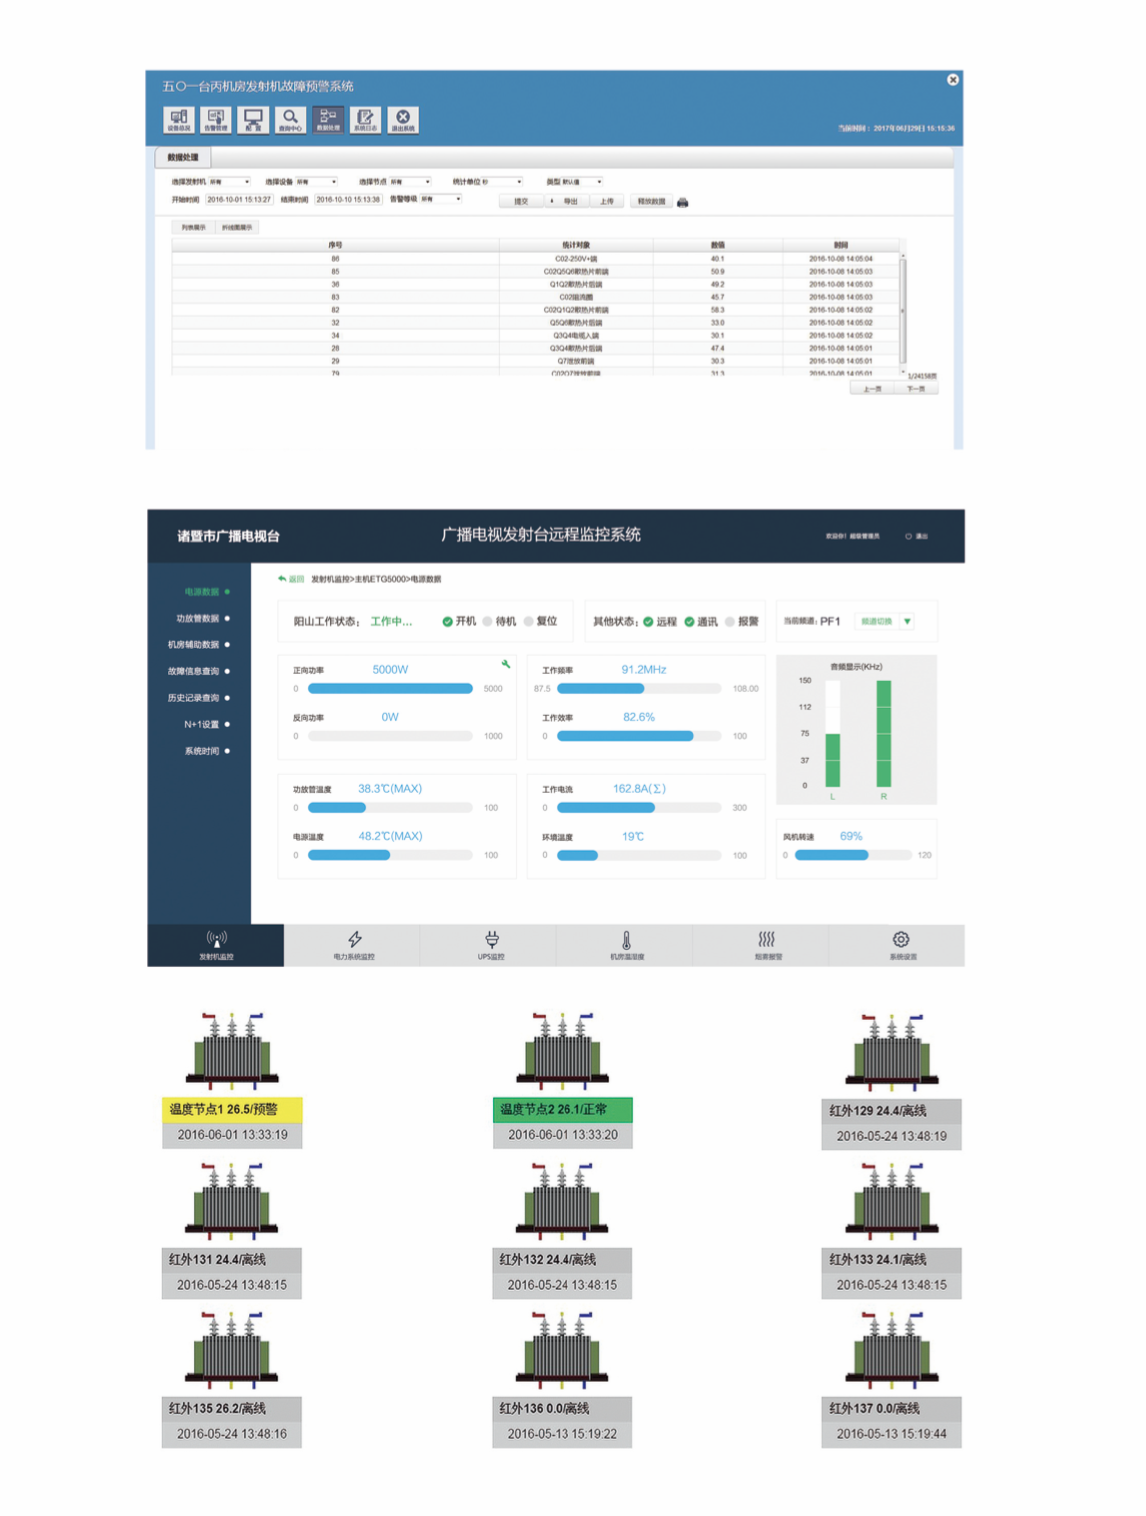Screen dimensions: 1146x1516
Task: Select 故障信息查询 in left sidebar
Action: click(198, 671)
